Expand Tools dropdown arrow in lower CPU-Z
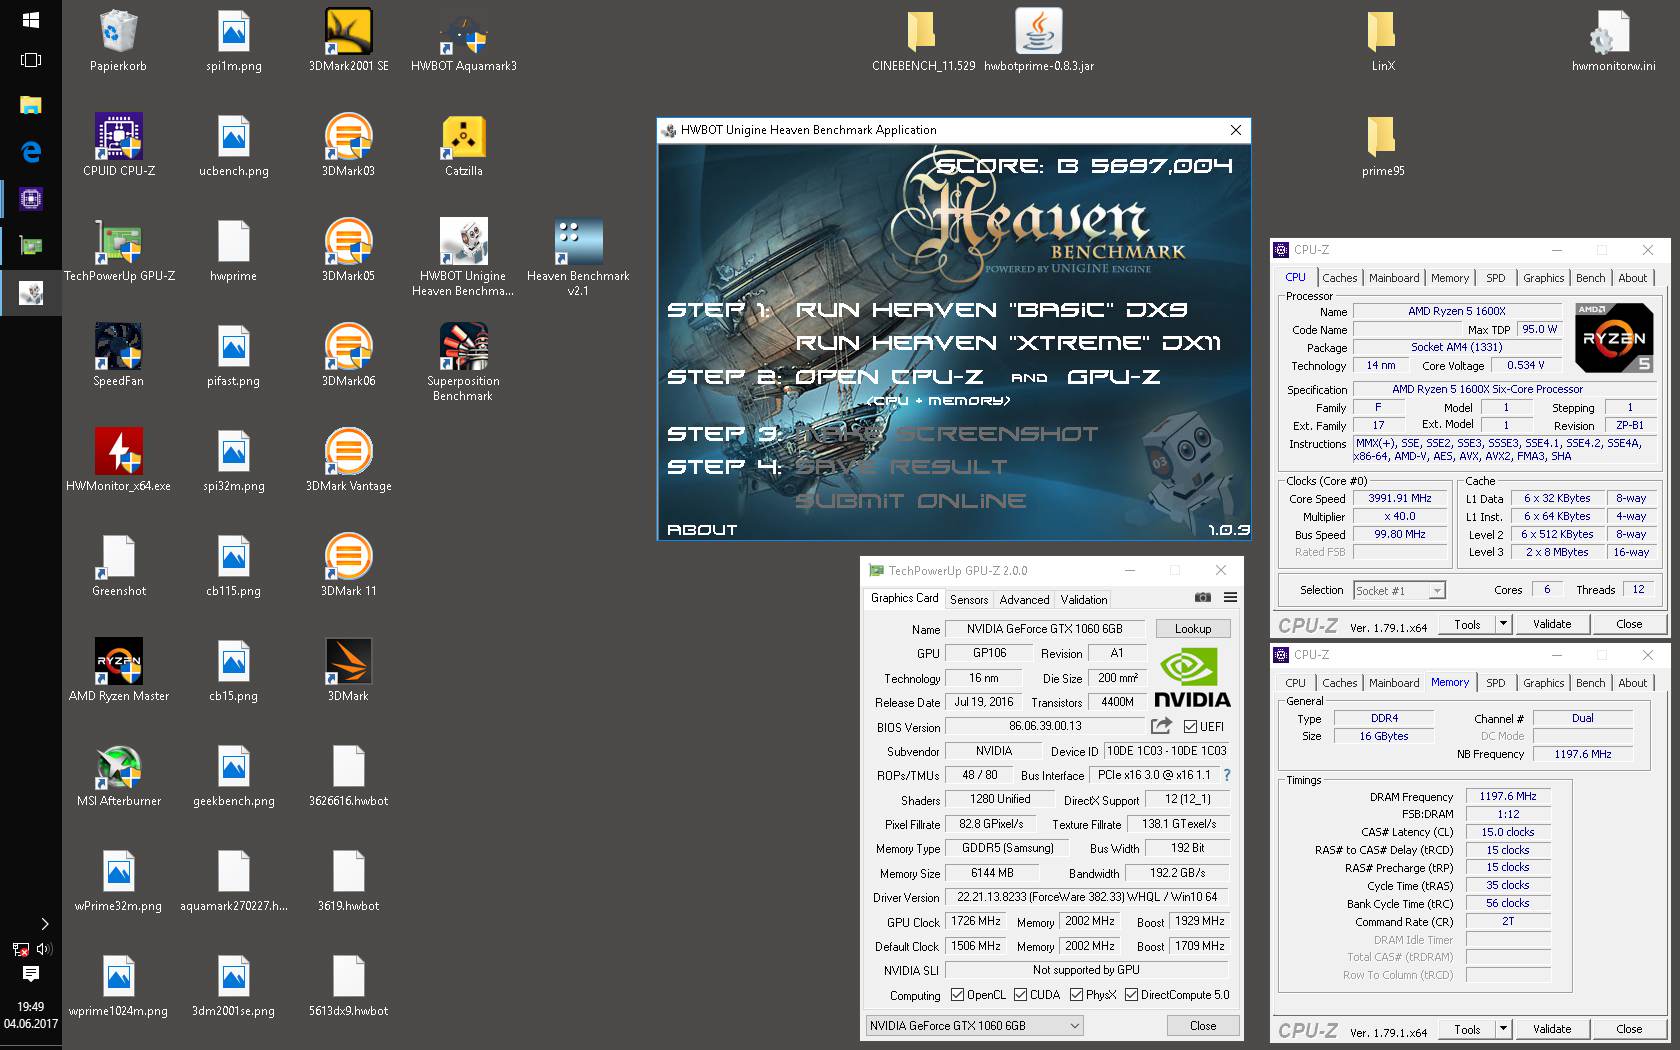This screenshot has height=1050, width=1680. pos(1502,1029)
